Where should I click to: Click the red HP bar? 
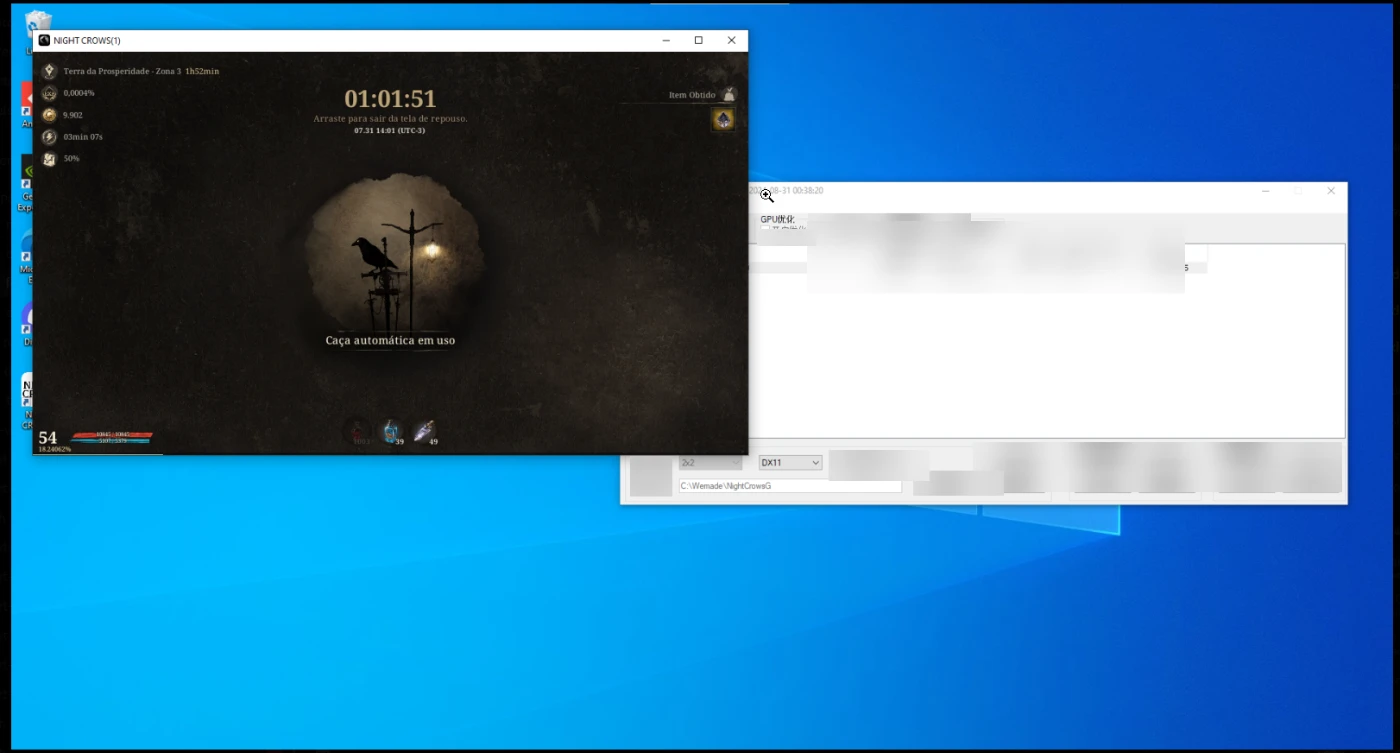point(111,434)
